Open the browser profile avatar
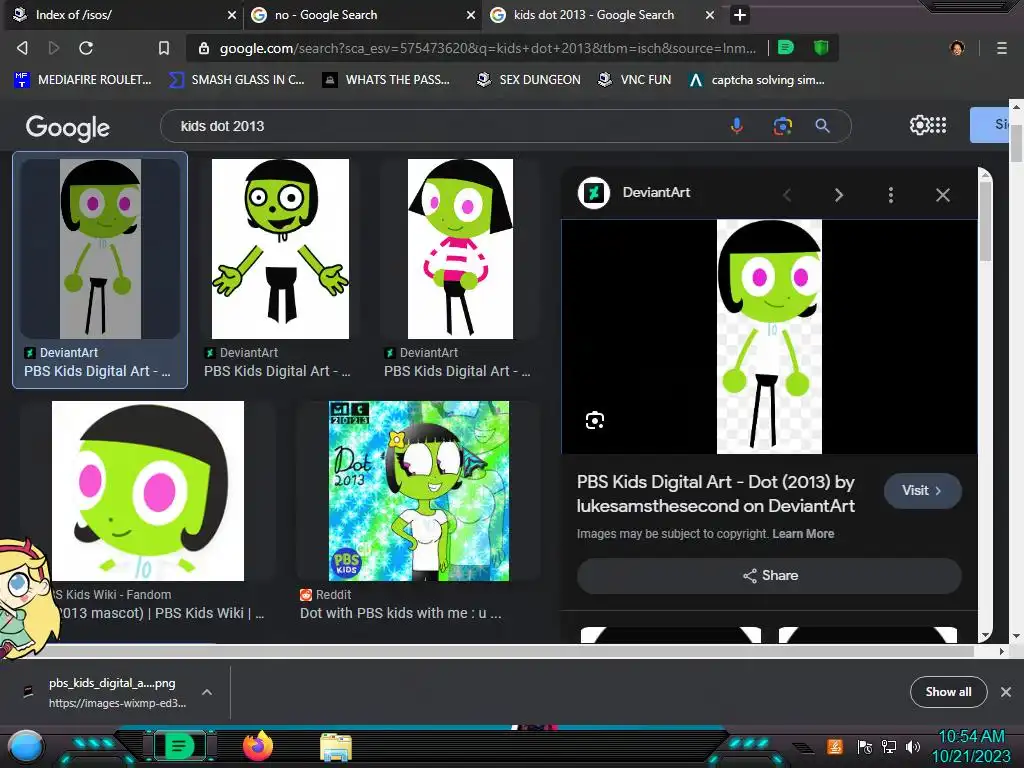 coord(957,48)
